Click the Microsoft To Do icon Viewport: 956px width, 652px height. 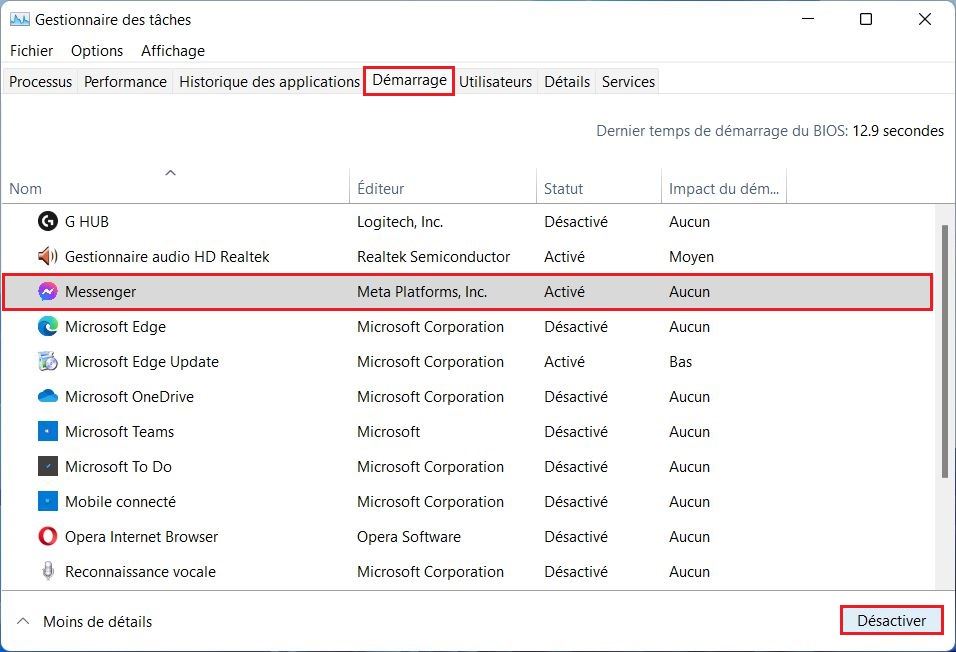point(47,467)
